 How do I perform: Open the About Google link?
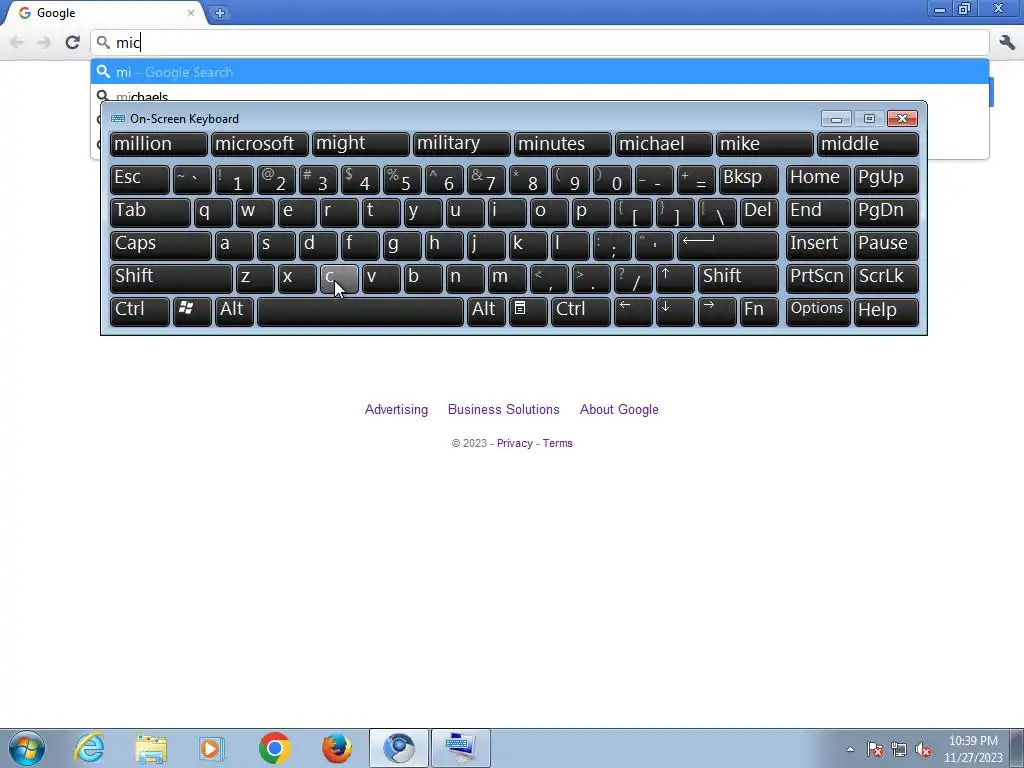coord(619,409)
